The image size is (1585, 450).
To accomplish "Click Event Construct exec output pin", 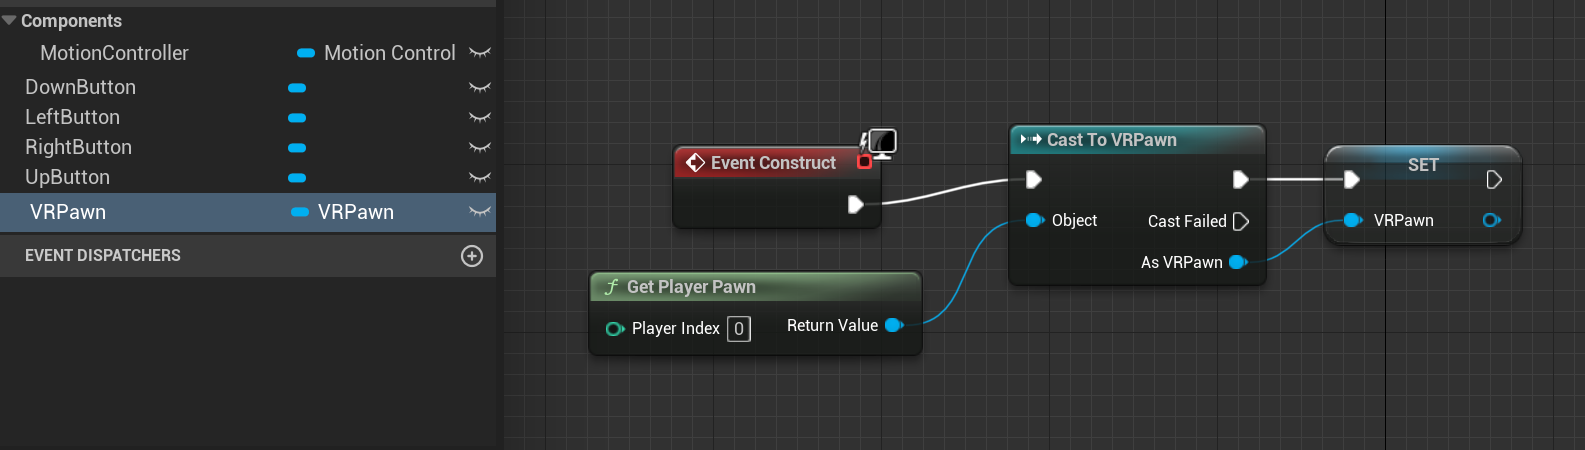I will [x=856, y=204].
